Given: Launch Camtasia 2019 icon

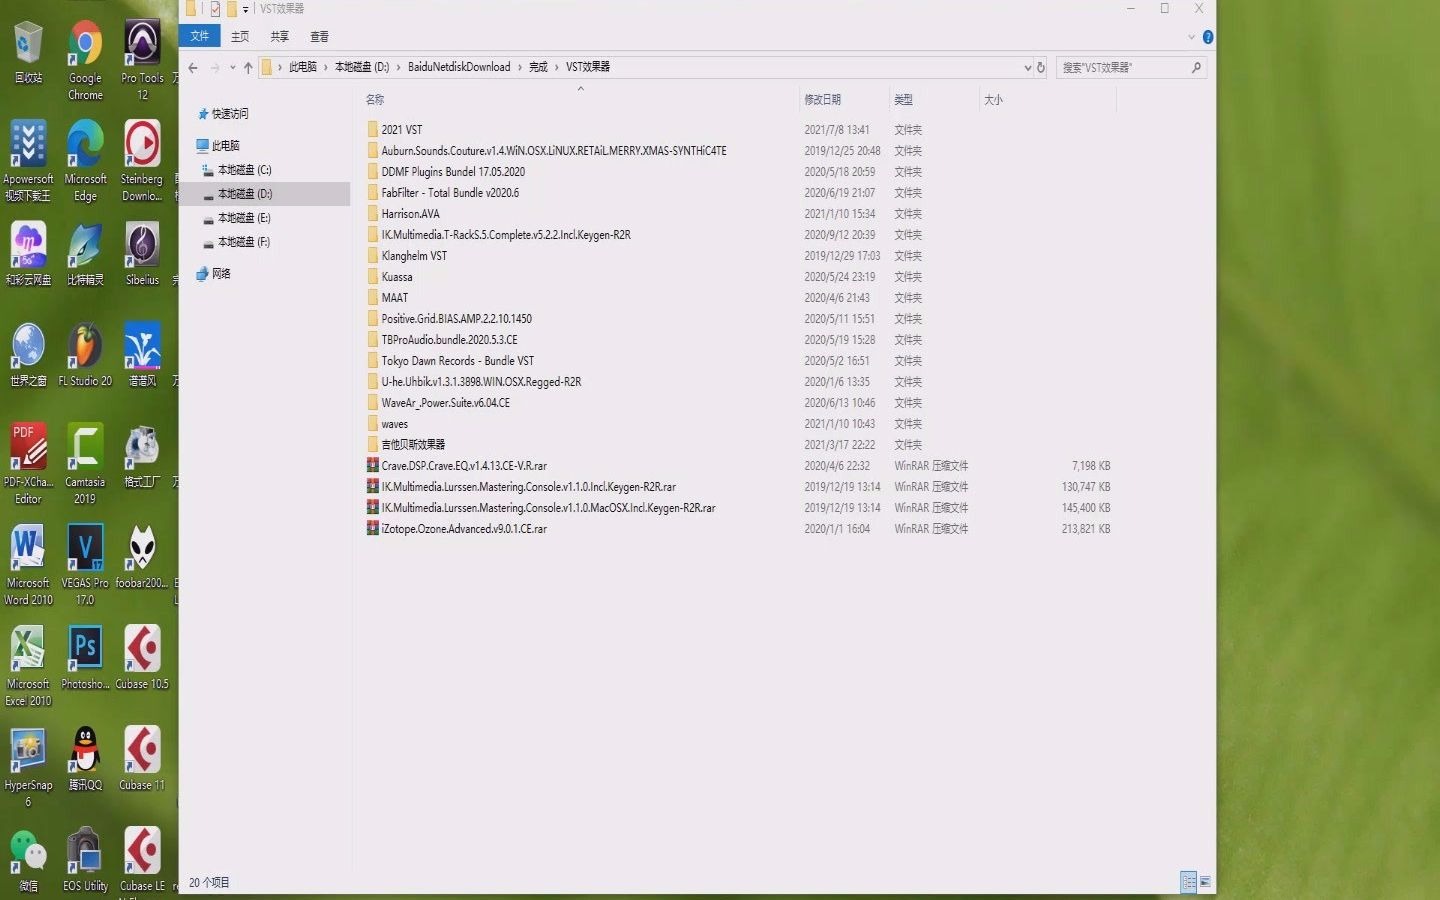Looking at the screenshot, I should point(85,463).
